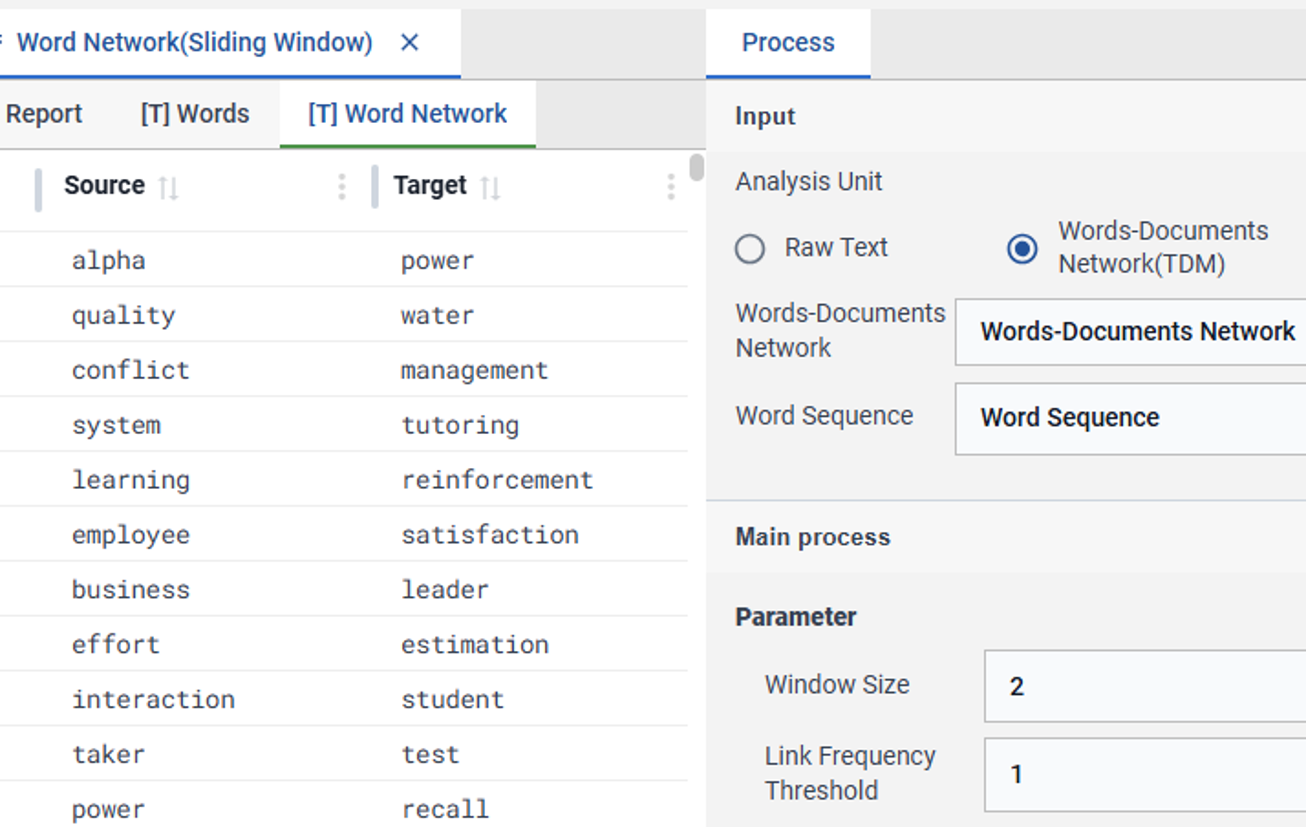The height and width of the screenshot is (827, 1306).
Task: Select the 'estimation' target cell
Action: click(x=475, y=644)
